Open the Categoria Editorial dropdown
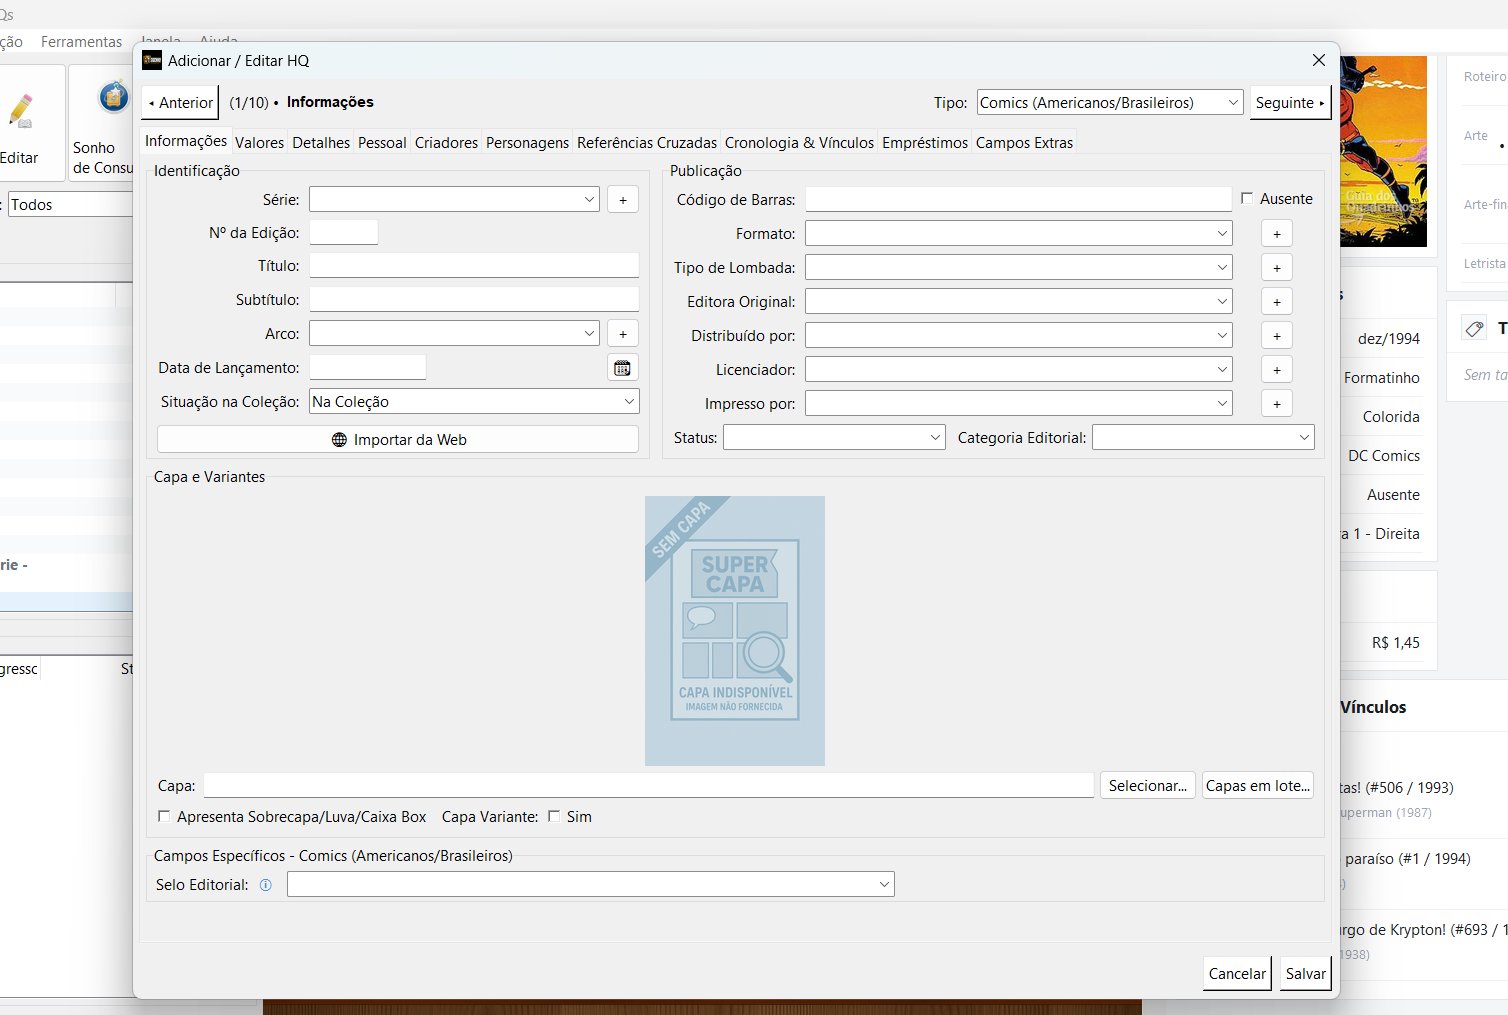 click(1203, 437)
